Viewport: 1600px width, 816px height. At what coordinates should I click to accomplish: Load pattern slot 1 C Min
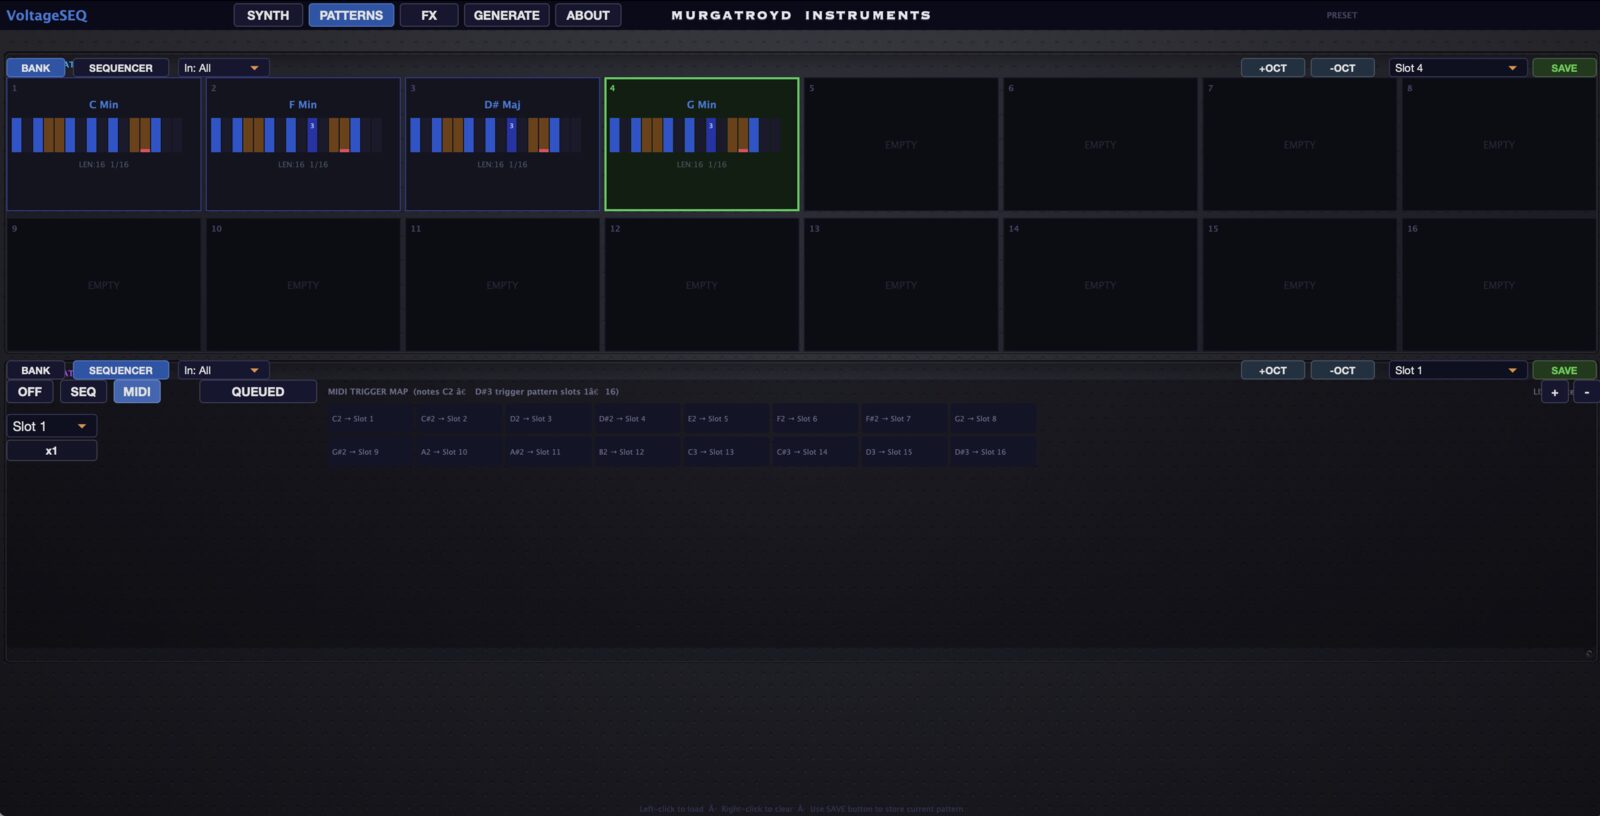104,144
